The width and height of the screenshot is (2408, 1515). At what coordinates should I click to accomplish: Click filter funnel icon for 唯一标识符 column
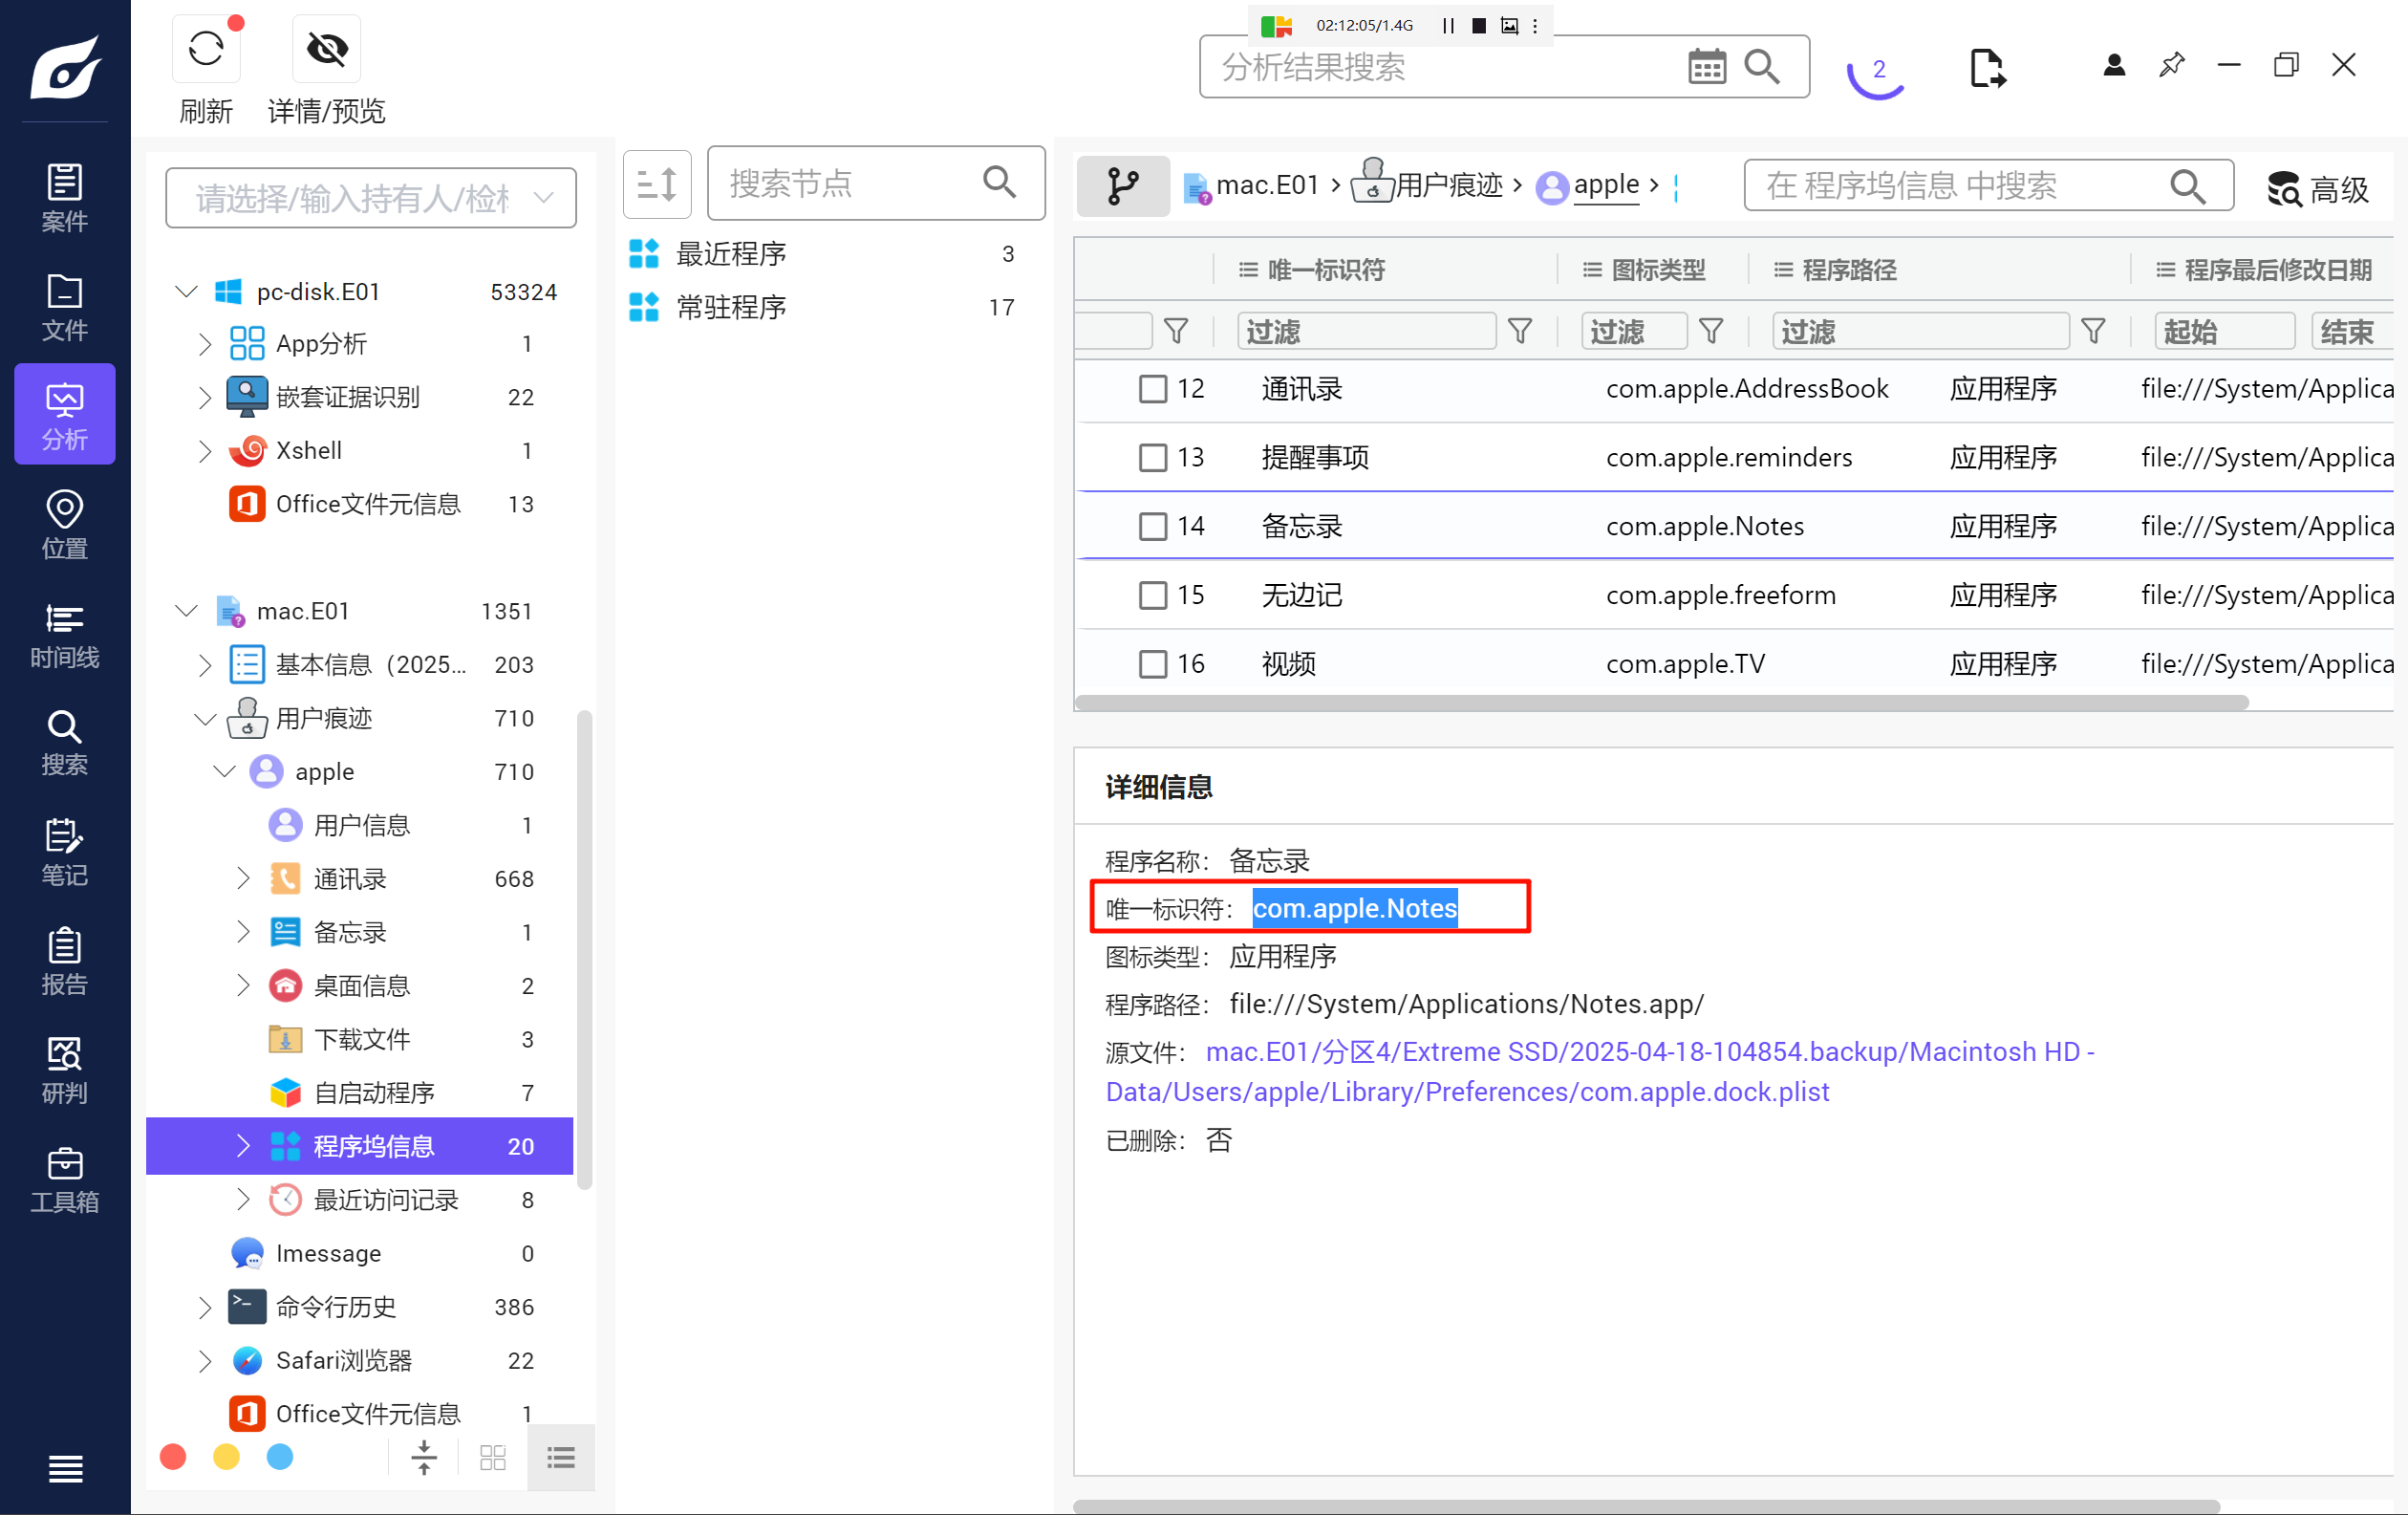click(x=1519, y=331)
